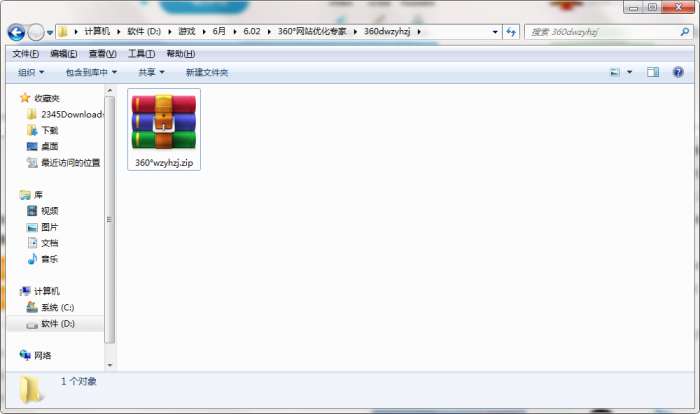Click navigation pane scroll down arrow
This screenshot has width=700, height=414.
coord(110,365)
